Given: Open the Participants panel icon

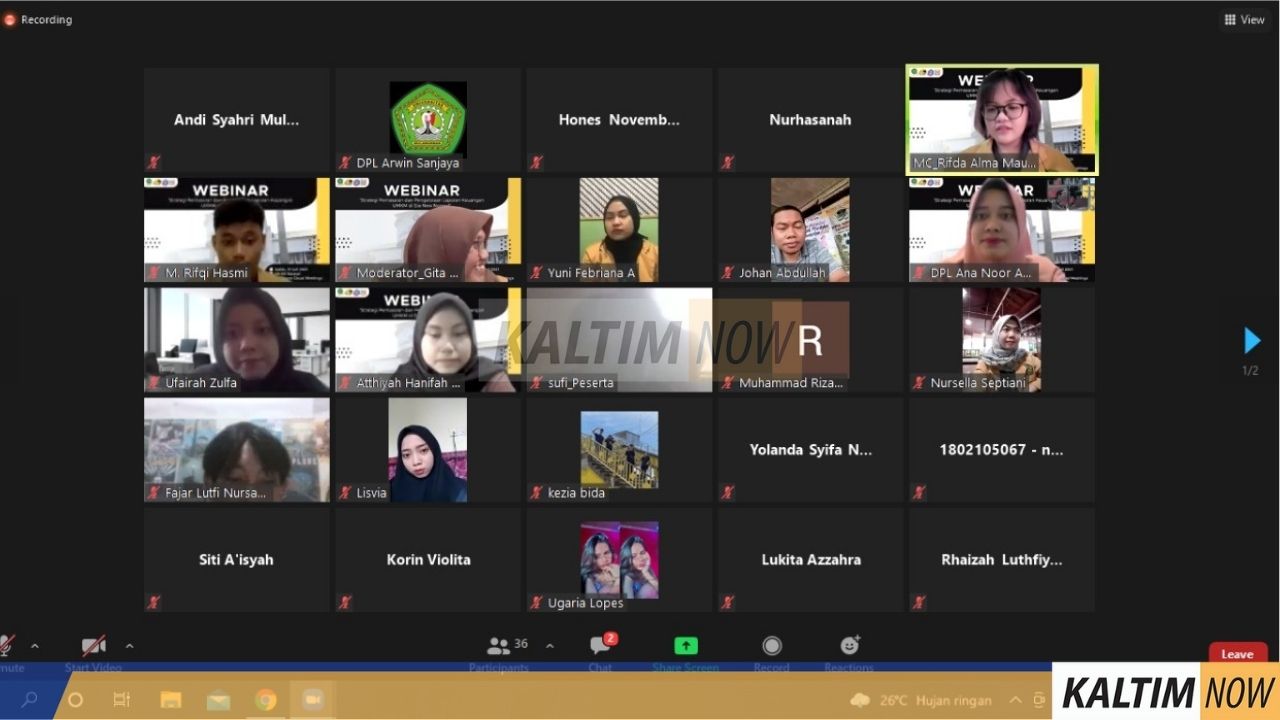Looking at the screenshot, I should click(499, 646).
